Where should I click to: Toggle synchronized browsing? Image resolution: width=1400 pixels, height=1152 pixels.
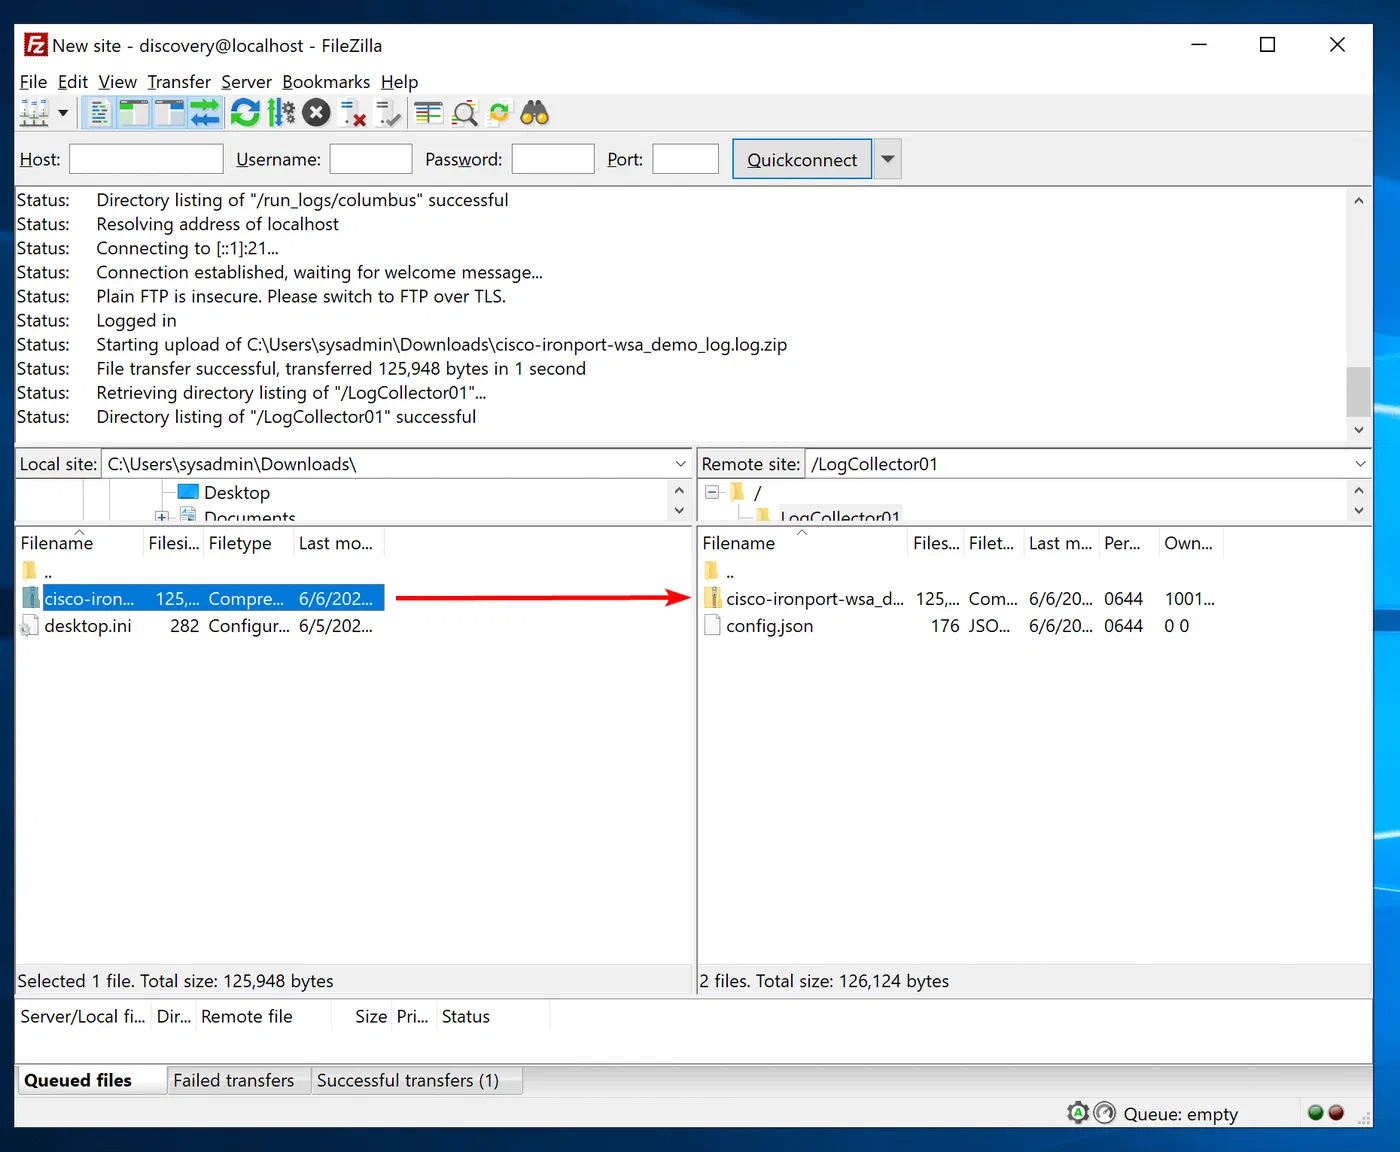pos(499,113)
